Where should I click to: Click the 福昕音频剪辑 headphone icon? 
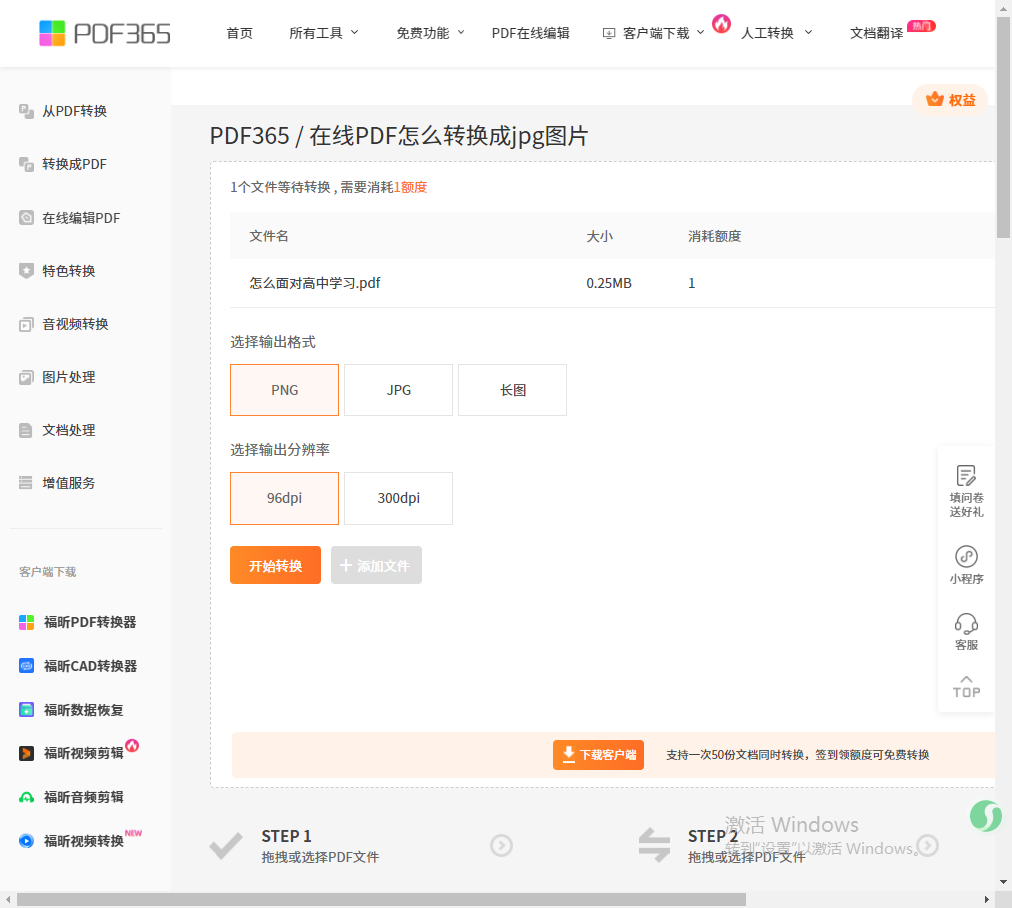(x=26, y=797)
